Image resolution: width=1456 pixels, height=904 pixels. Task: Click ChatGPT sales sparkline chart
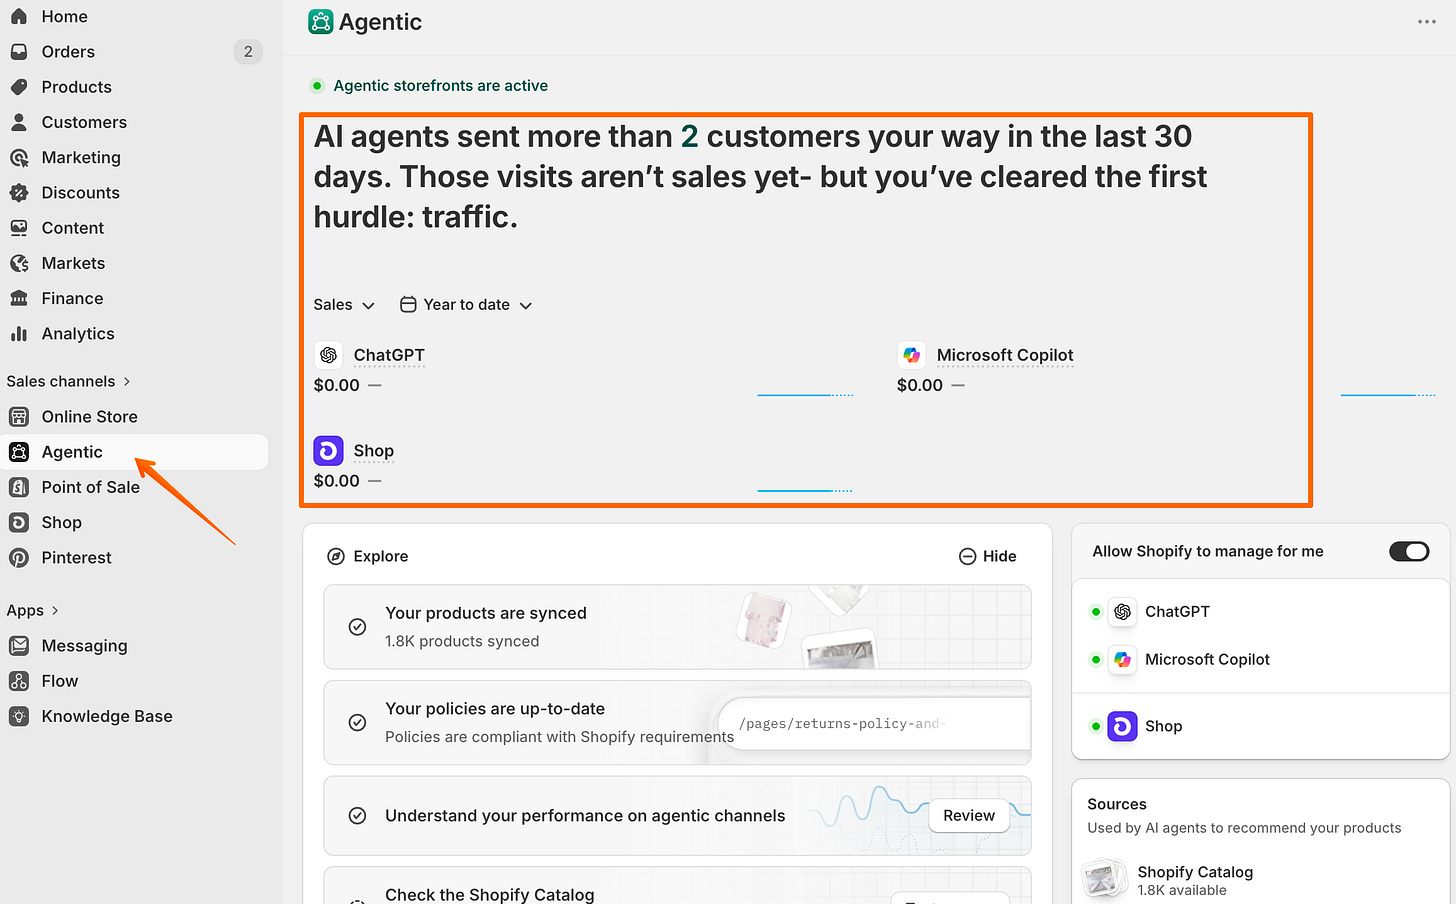[805, 395]
